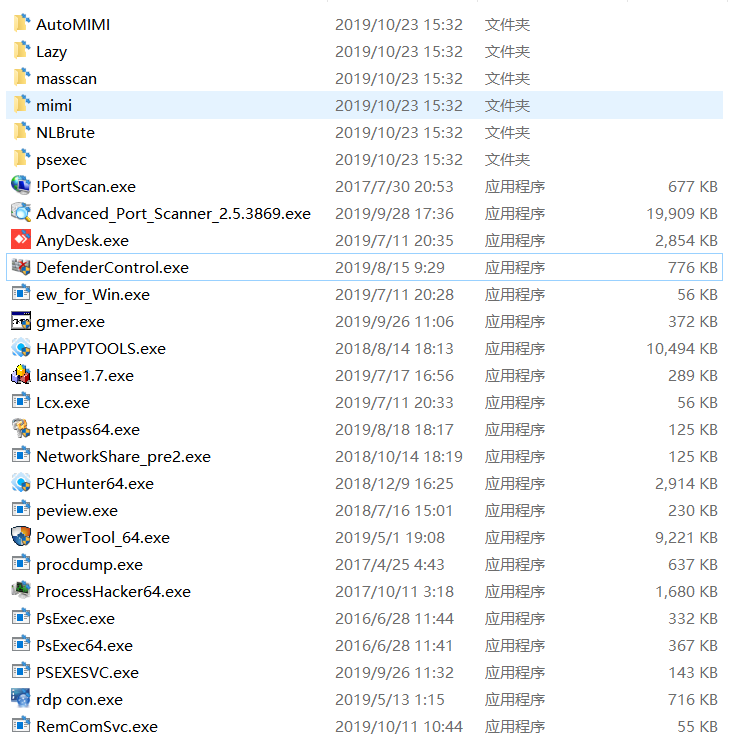Select the PowerTool_64.exe file name
Screen dimensions: 751x756
click(103, 538)
